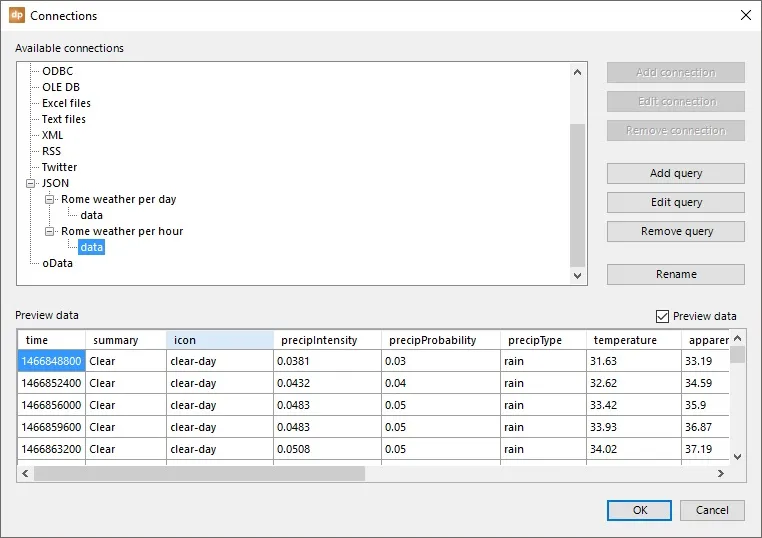762x538 pixels.
Task: Select precipIntensity cell 0.0508
Action: [328, 449]
